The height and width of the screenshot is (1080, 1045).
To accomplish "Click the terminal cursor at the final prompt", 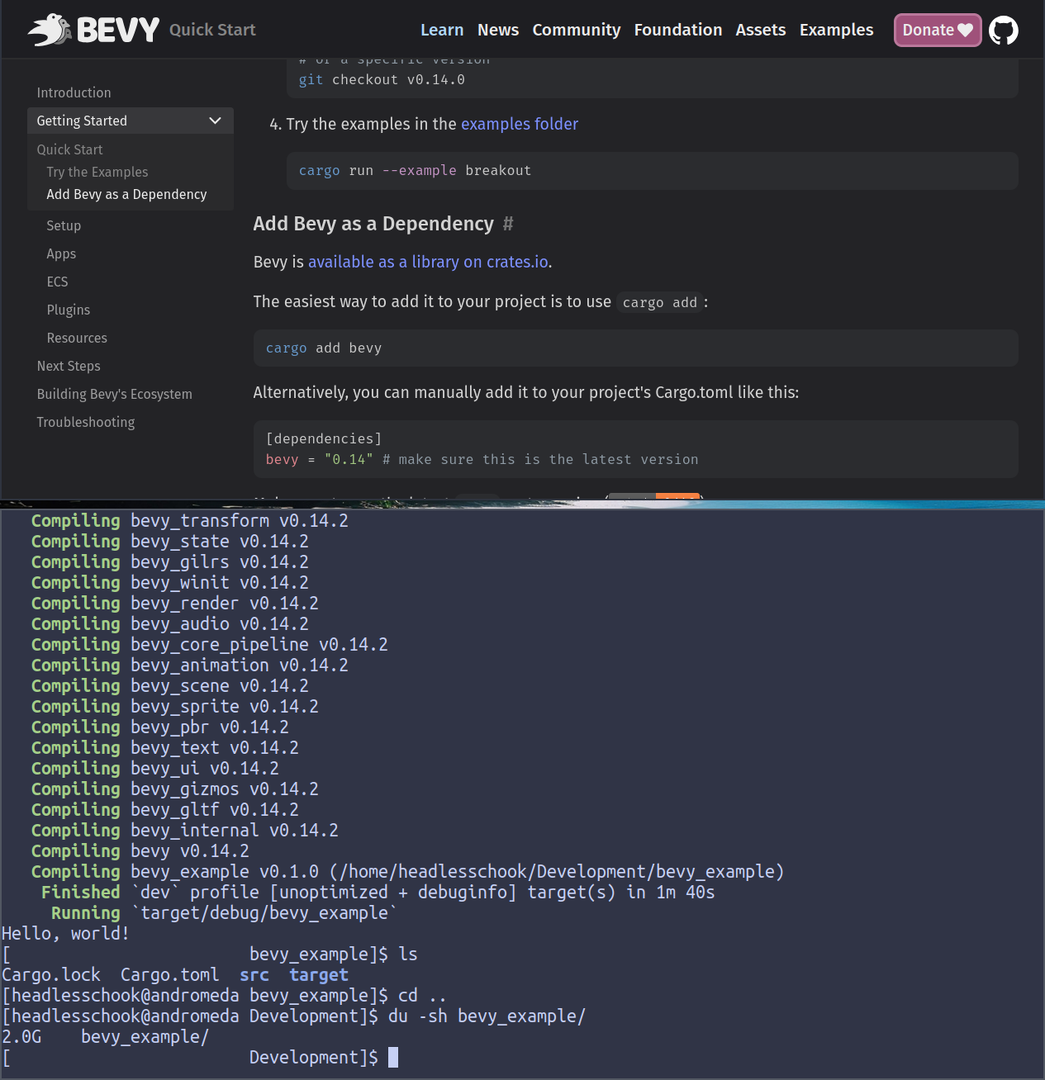I will [x=393, y=1058].
